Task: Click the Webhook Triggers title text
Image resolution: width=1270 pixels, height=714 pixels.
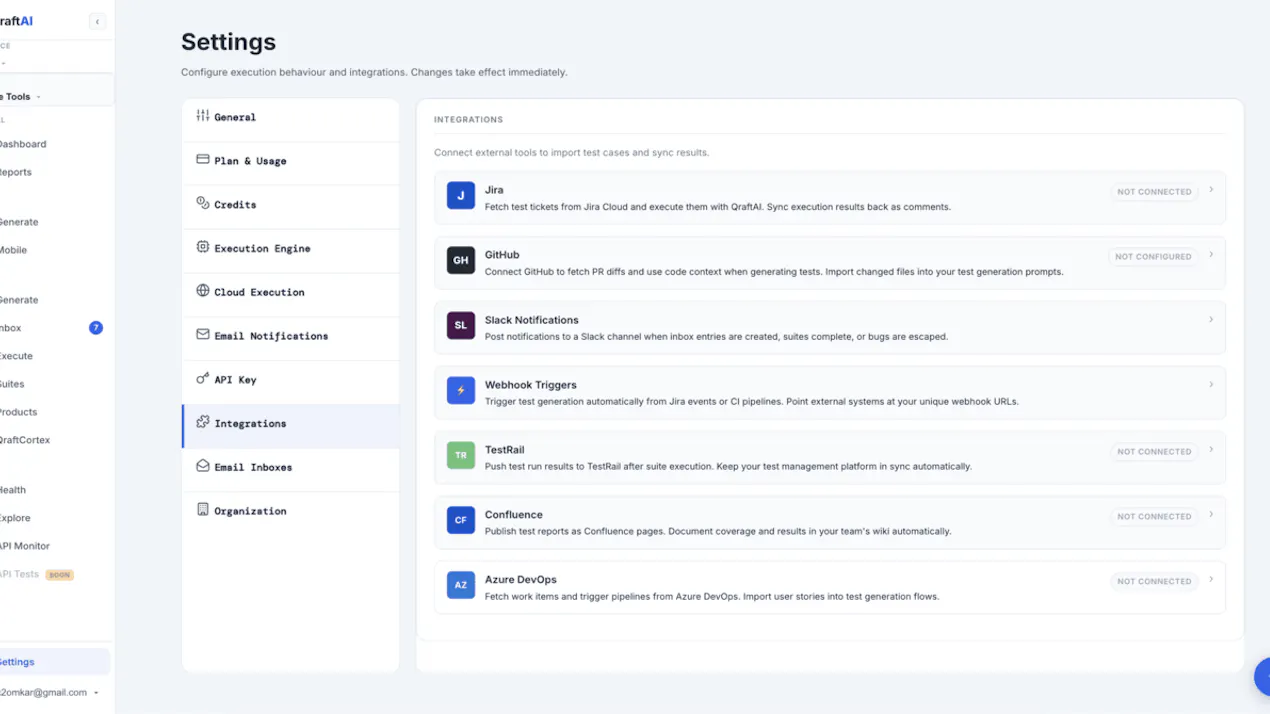Action: point(531,385)
